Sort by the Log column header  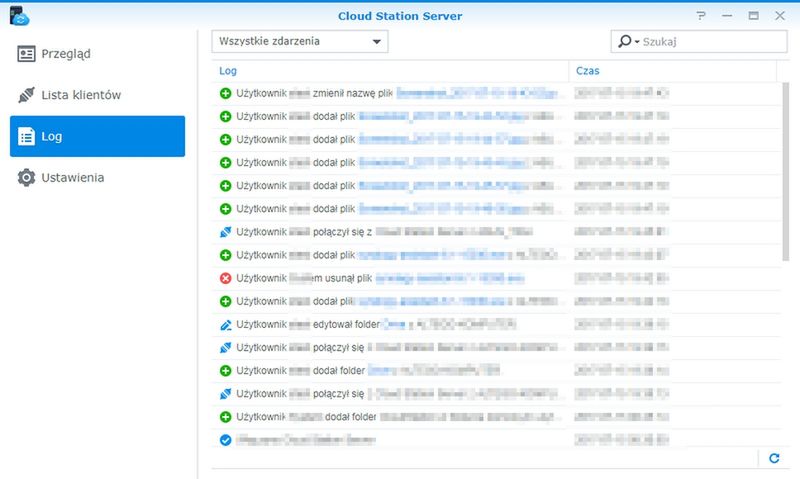(x=390, y=71)
